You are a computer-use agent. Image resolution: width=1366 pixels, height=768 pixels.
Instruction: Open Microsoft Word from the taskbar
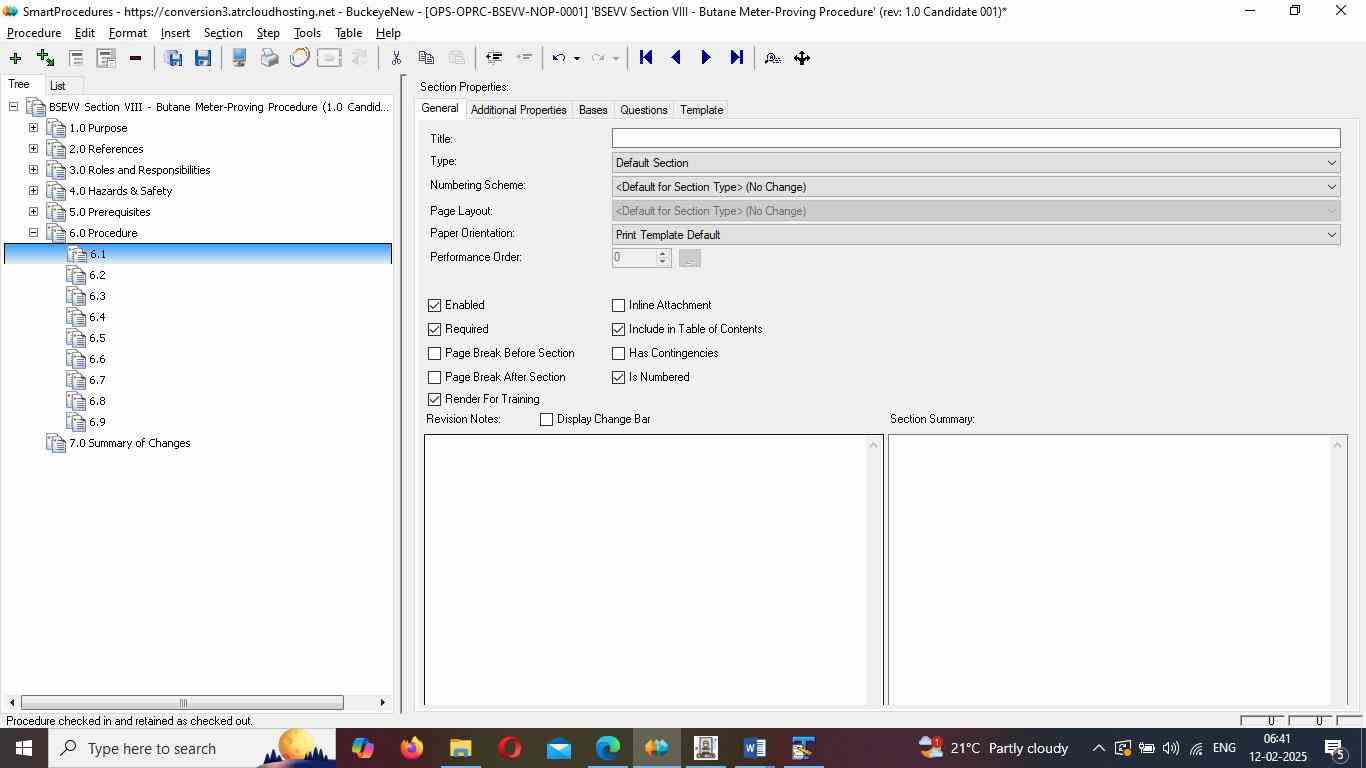[755, 748]
